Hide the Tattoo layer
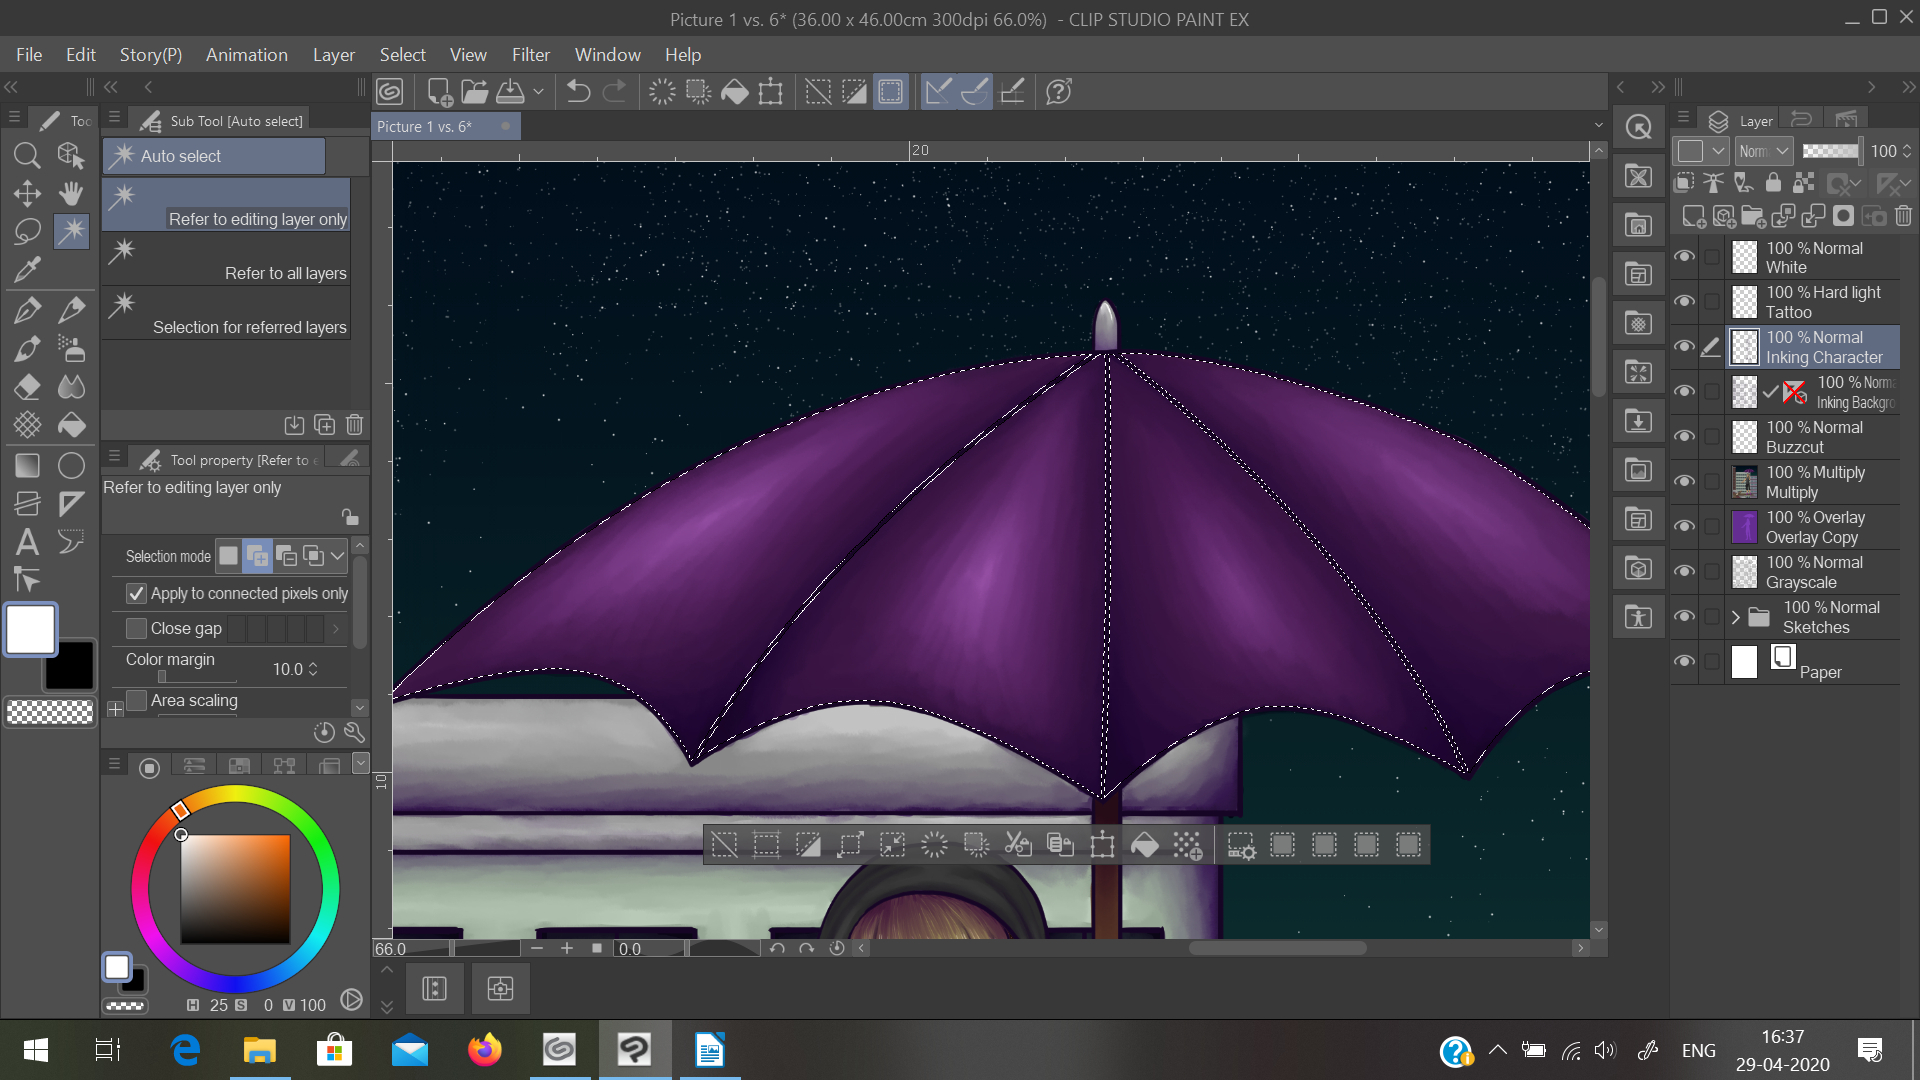Image resolution: width=1920 pixels, height=1080 pixels. point(1684,301)
